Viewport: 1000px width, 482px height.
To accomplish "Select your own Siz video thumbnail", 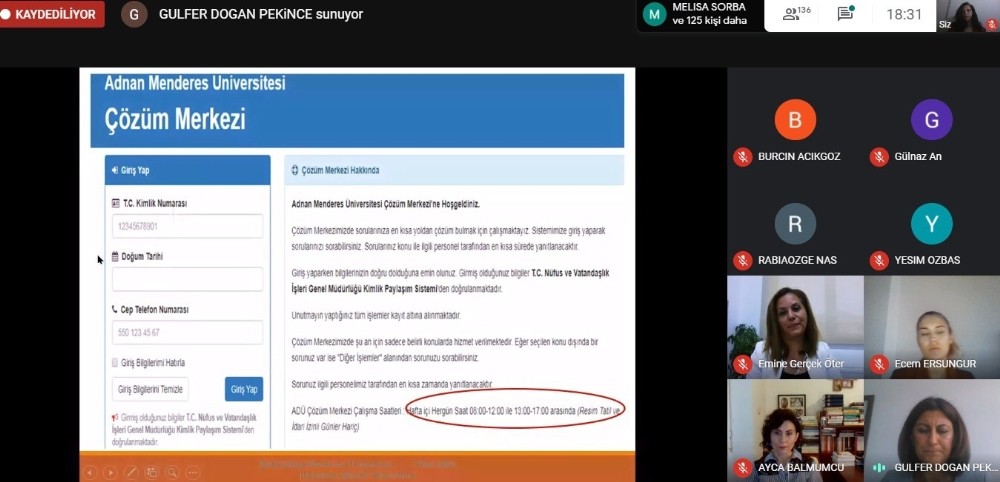I will pyautogui.click(x=967, y=16).
